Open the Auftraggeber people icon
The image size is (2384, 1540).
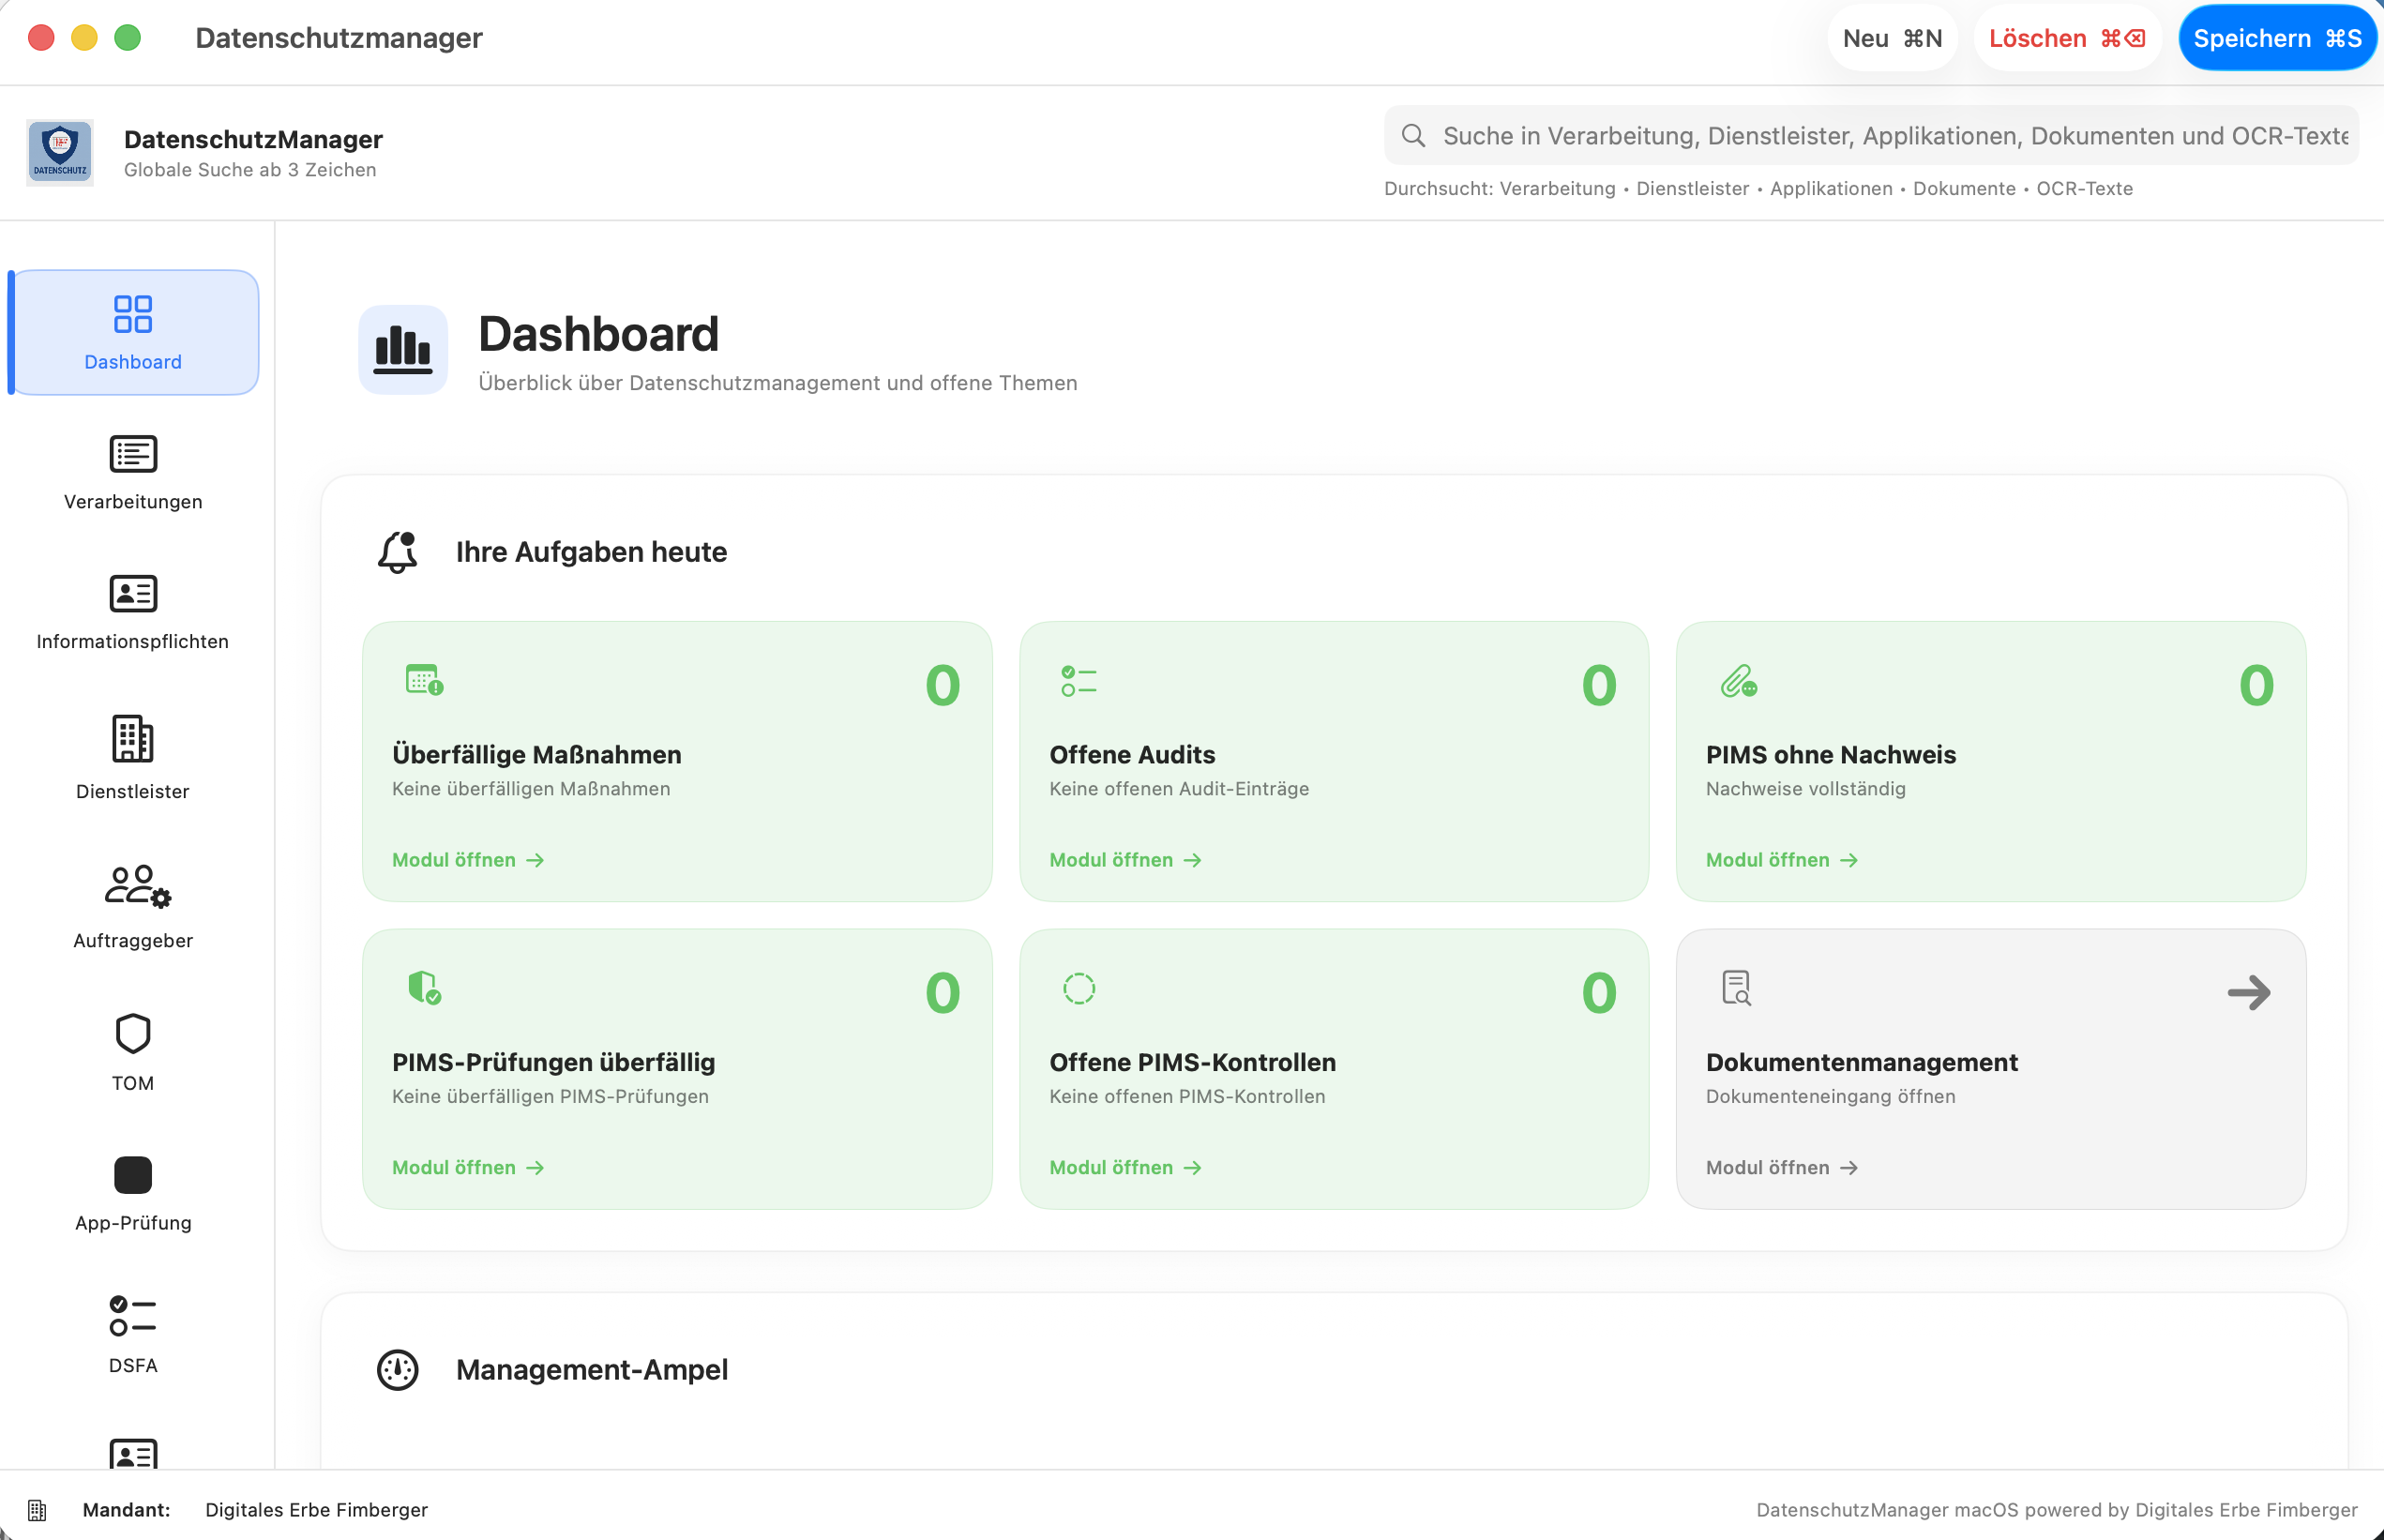[x=138, y=886]
